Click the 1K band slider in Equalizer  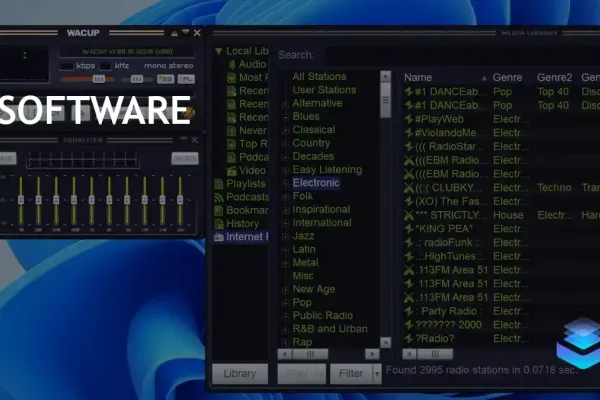pos(91,200)
